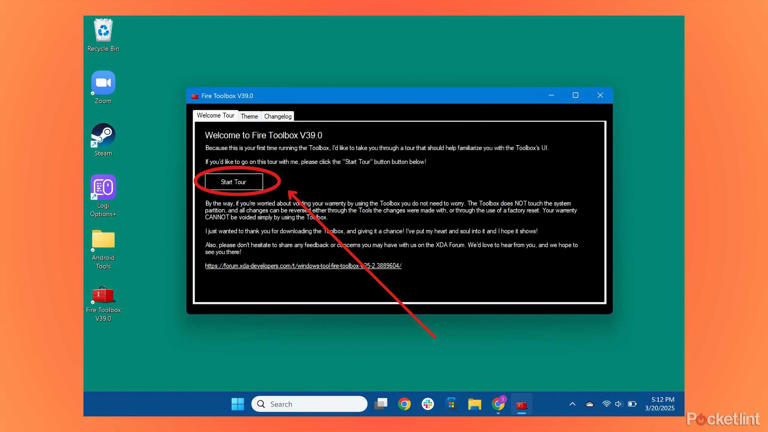Open the Steam desktop shortcut

pos(103,139)
